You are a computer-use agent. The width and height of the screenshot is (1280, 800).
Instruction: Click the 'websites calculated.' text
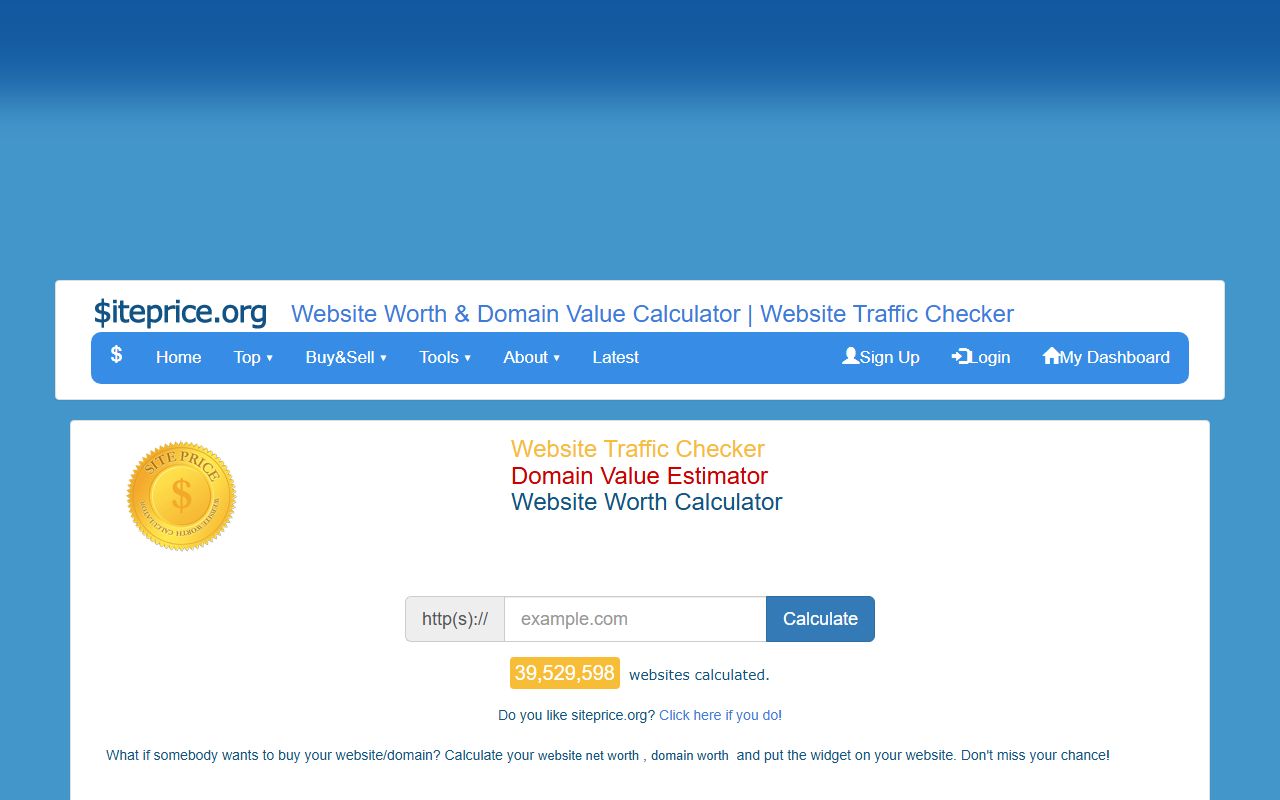(699, 675)
